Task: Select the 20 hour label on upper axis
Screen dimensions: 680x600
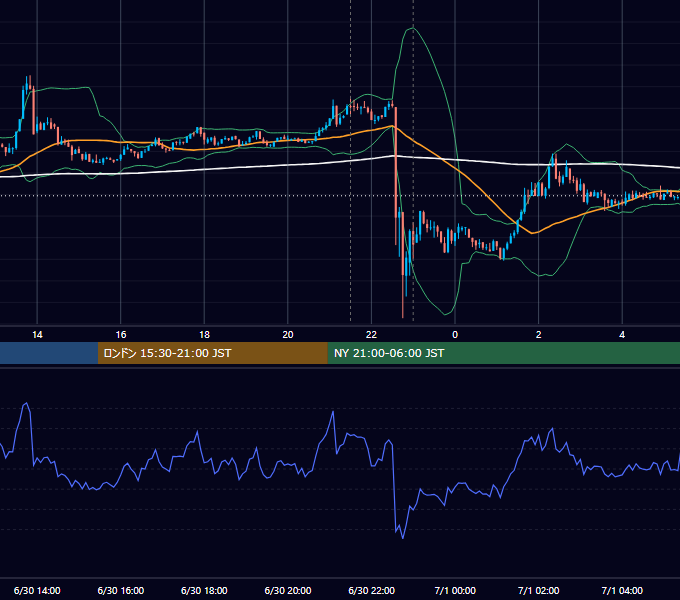Action: pos(288,335)
